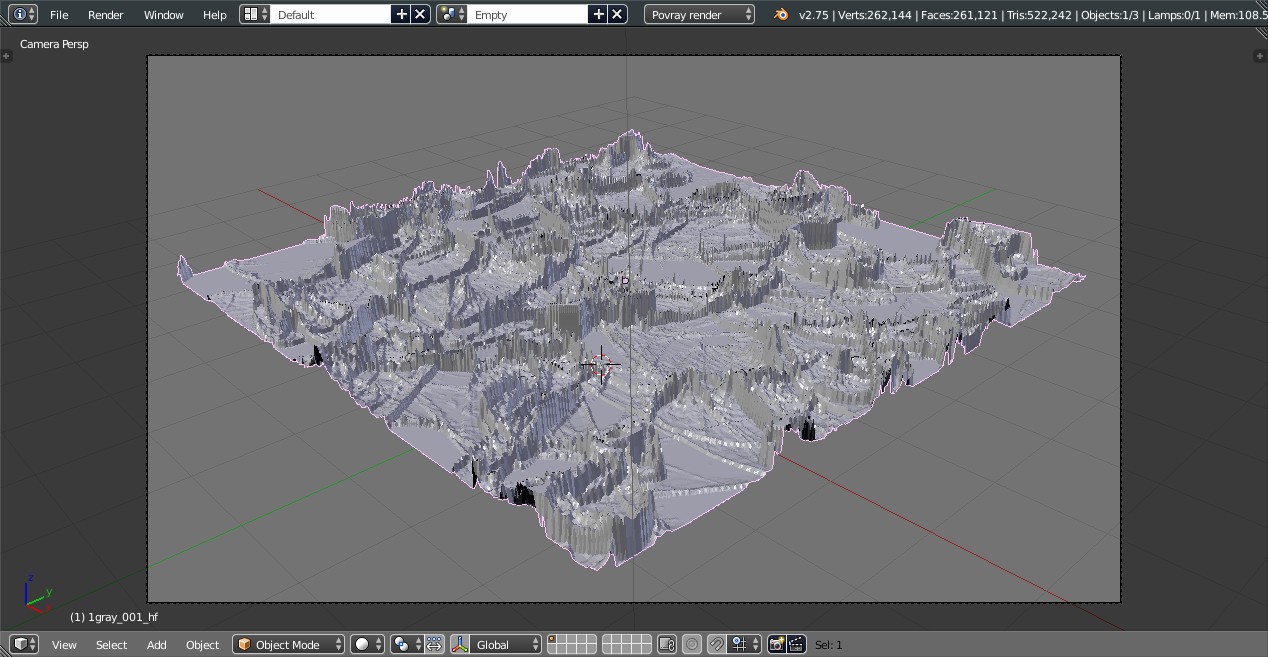
Task: Toggle proportional editing mode
Action: pos(692,645)
